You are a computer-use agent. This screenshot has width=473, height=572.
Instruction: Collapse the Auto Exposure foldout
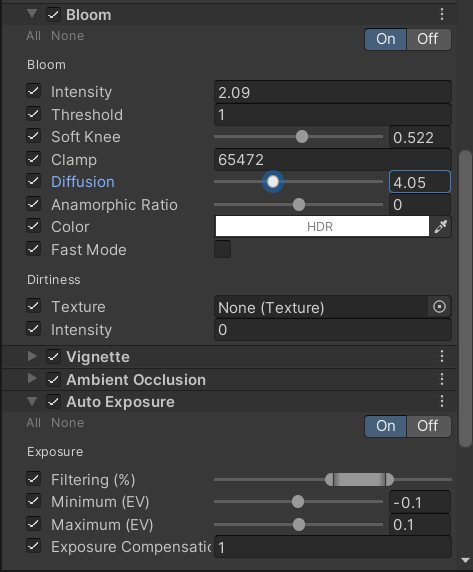[32, 401]
